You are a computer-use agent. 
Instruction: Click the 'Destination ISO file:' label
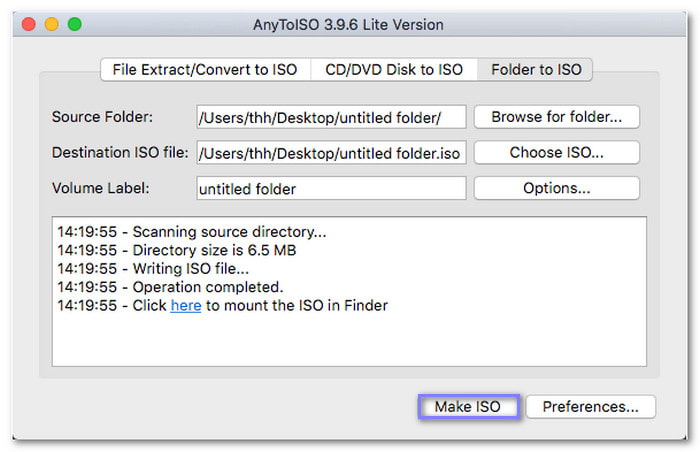click(120, 153)
